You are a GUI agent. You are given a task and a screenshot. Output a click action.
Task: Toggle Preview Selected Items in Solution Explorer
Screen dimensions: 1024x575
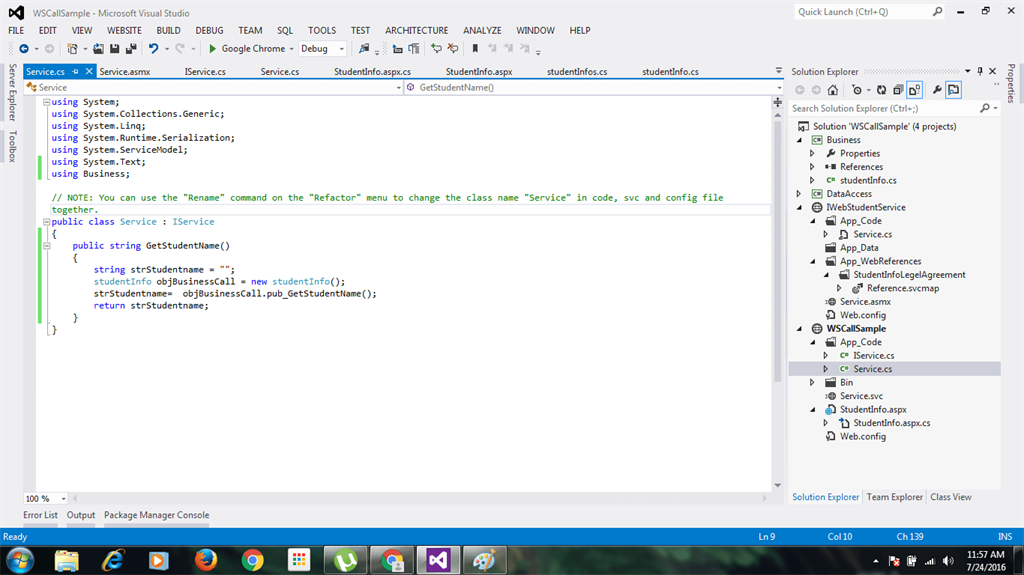point(954,90)
